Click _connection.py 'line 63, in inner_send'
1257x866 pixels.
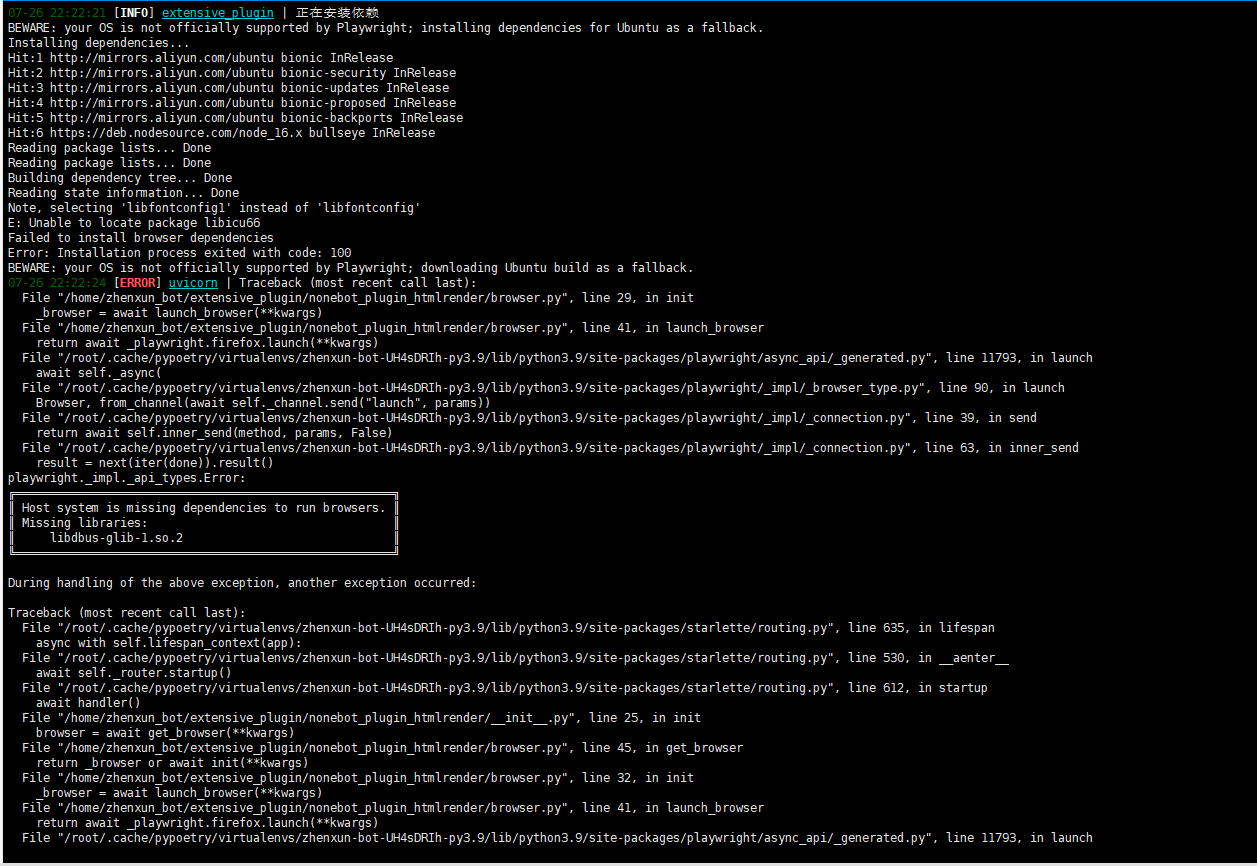[550, 448]
